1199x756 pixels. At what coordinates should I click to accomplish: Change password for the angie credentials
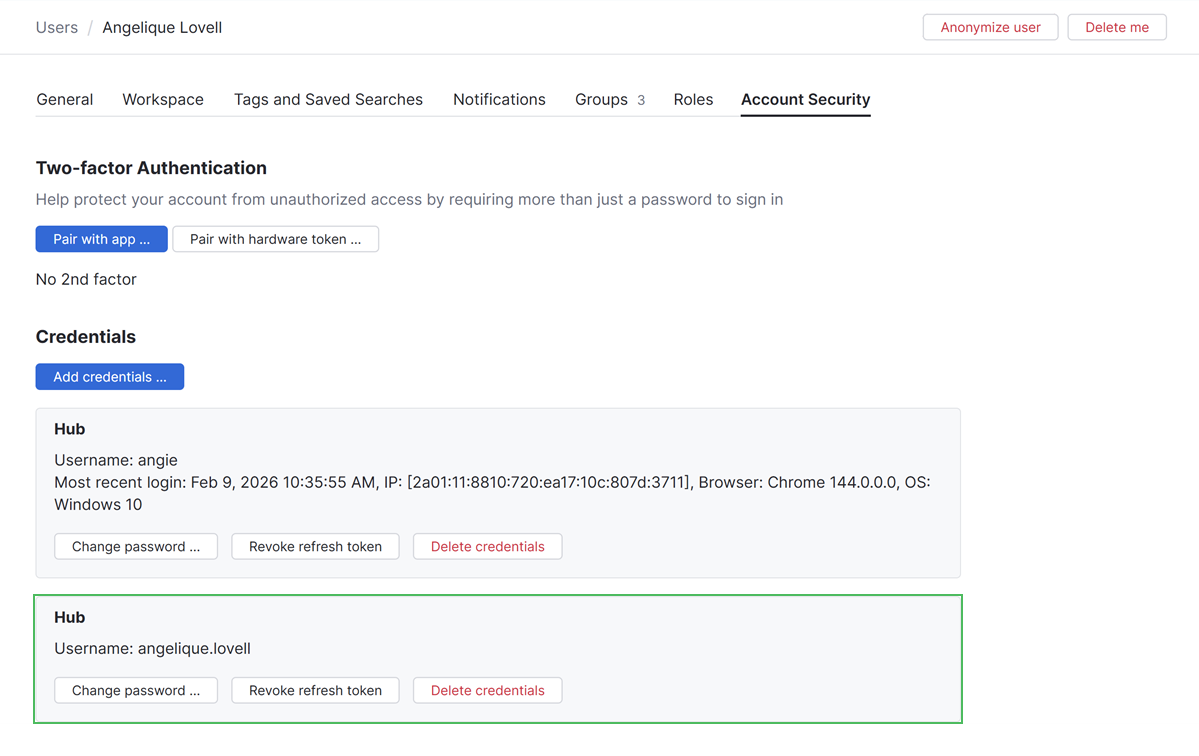click(136, 546)
